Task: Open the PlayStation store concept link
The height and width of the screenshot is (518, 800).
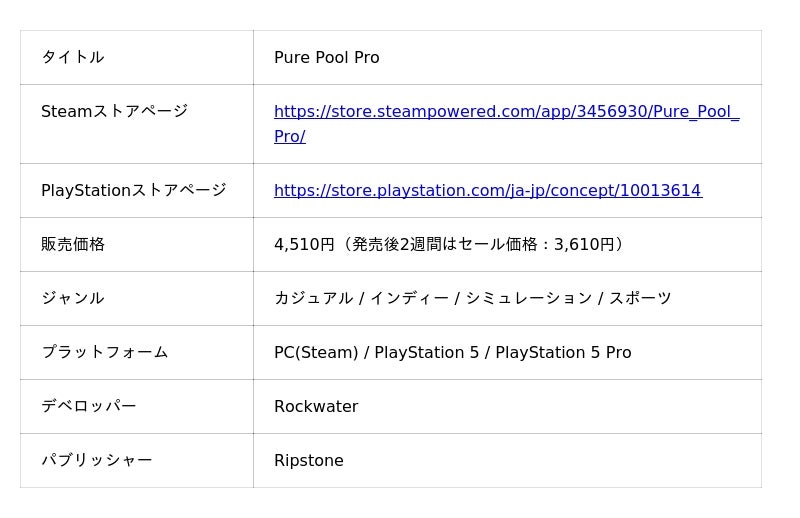Action: pyautogui.click(x=487, y=190)
